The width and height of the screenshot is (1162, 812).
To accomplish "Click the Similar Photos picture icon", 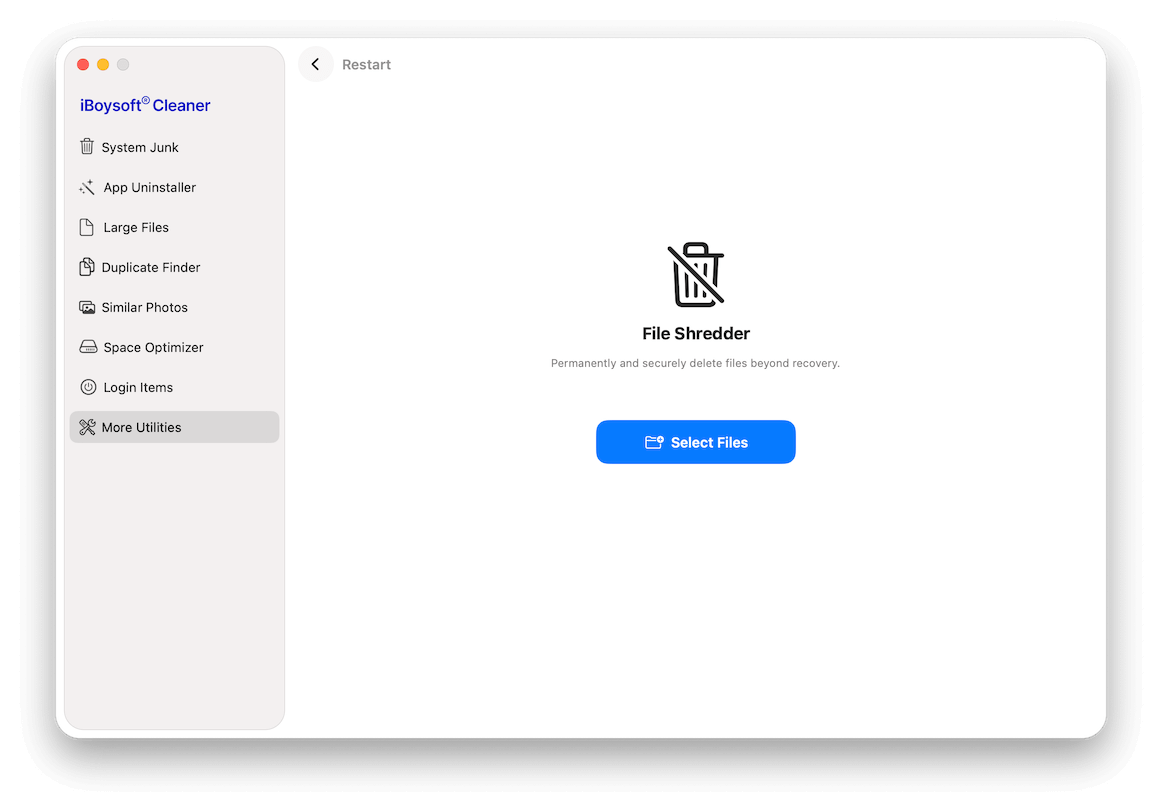I will 88,307.
